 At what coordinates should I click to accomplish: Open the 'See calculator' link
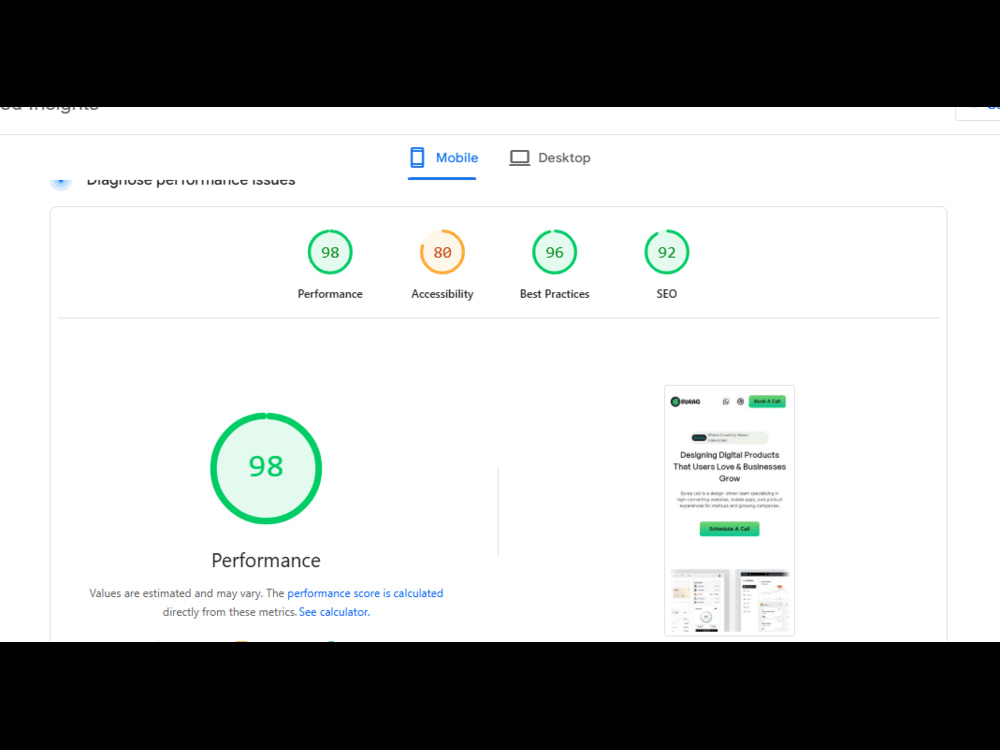[x=334, y=612]
